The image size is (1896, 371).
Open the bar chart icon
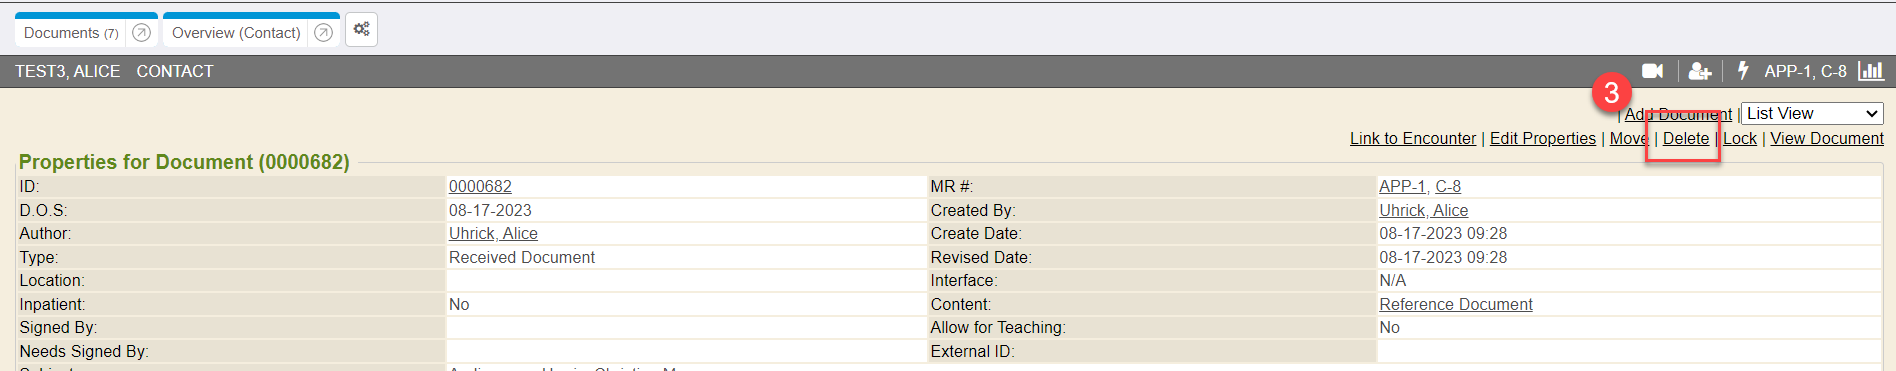1871,71
